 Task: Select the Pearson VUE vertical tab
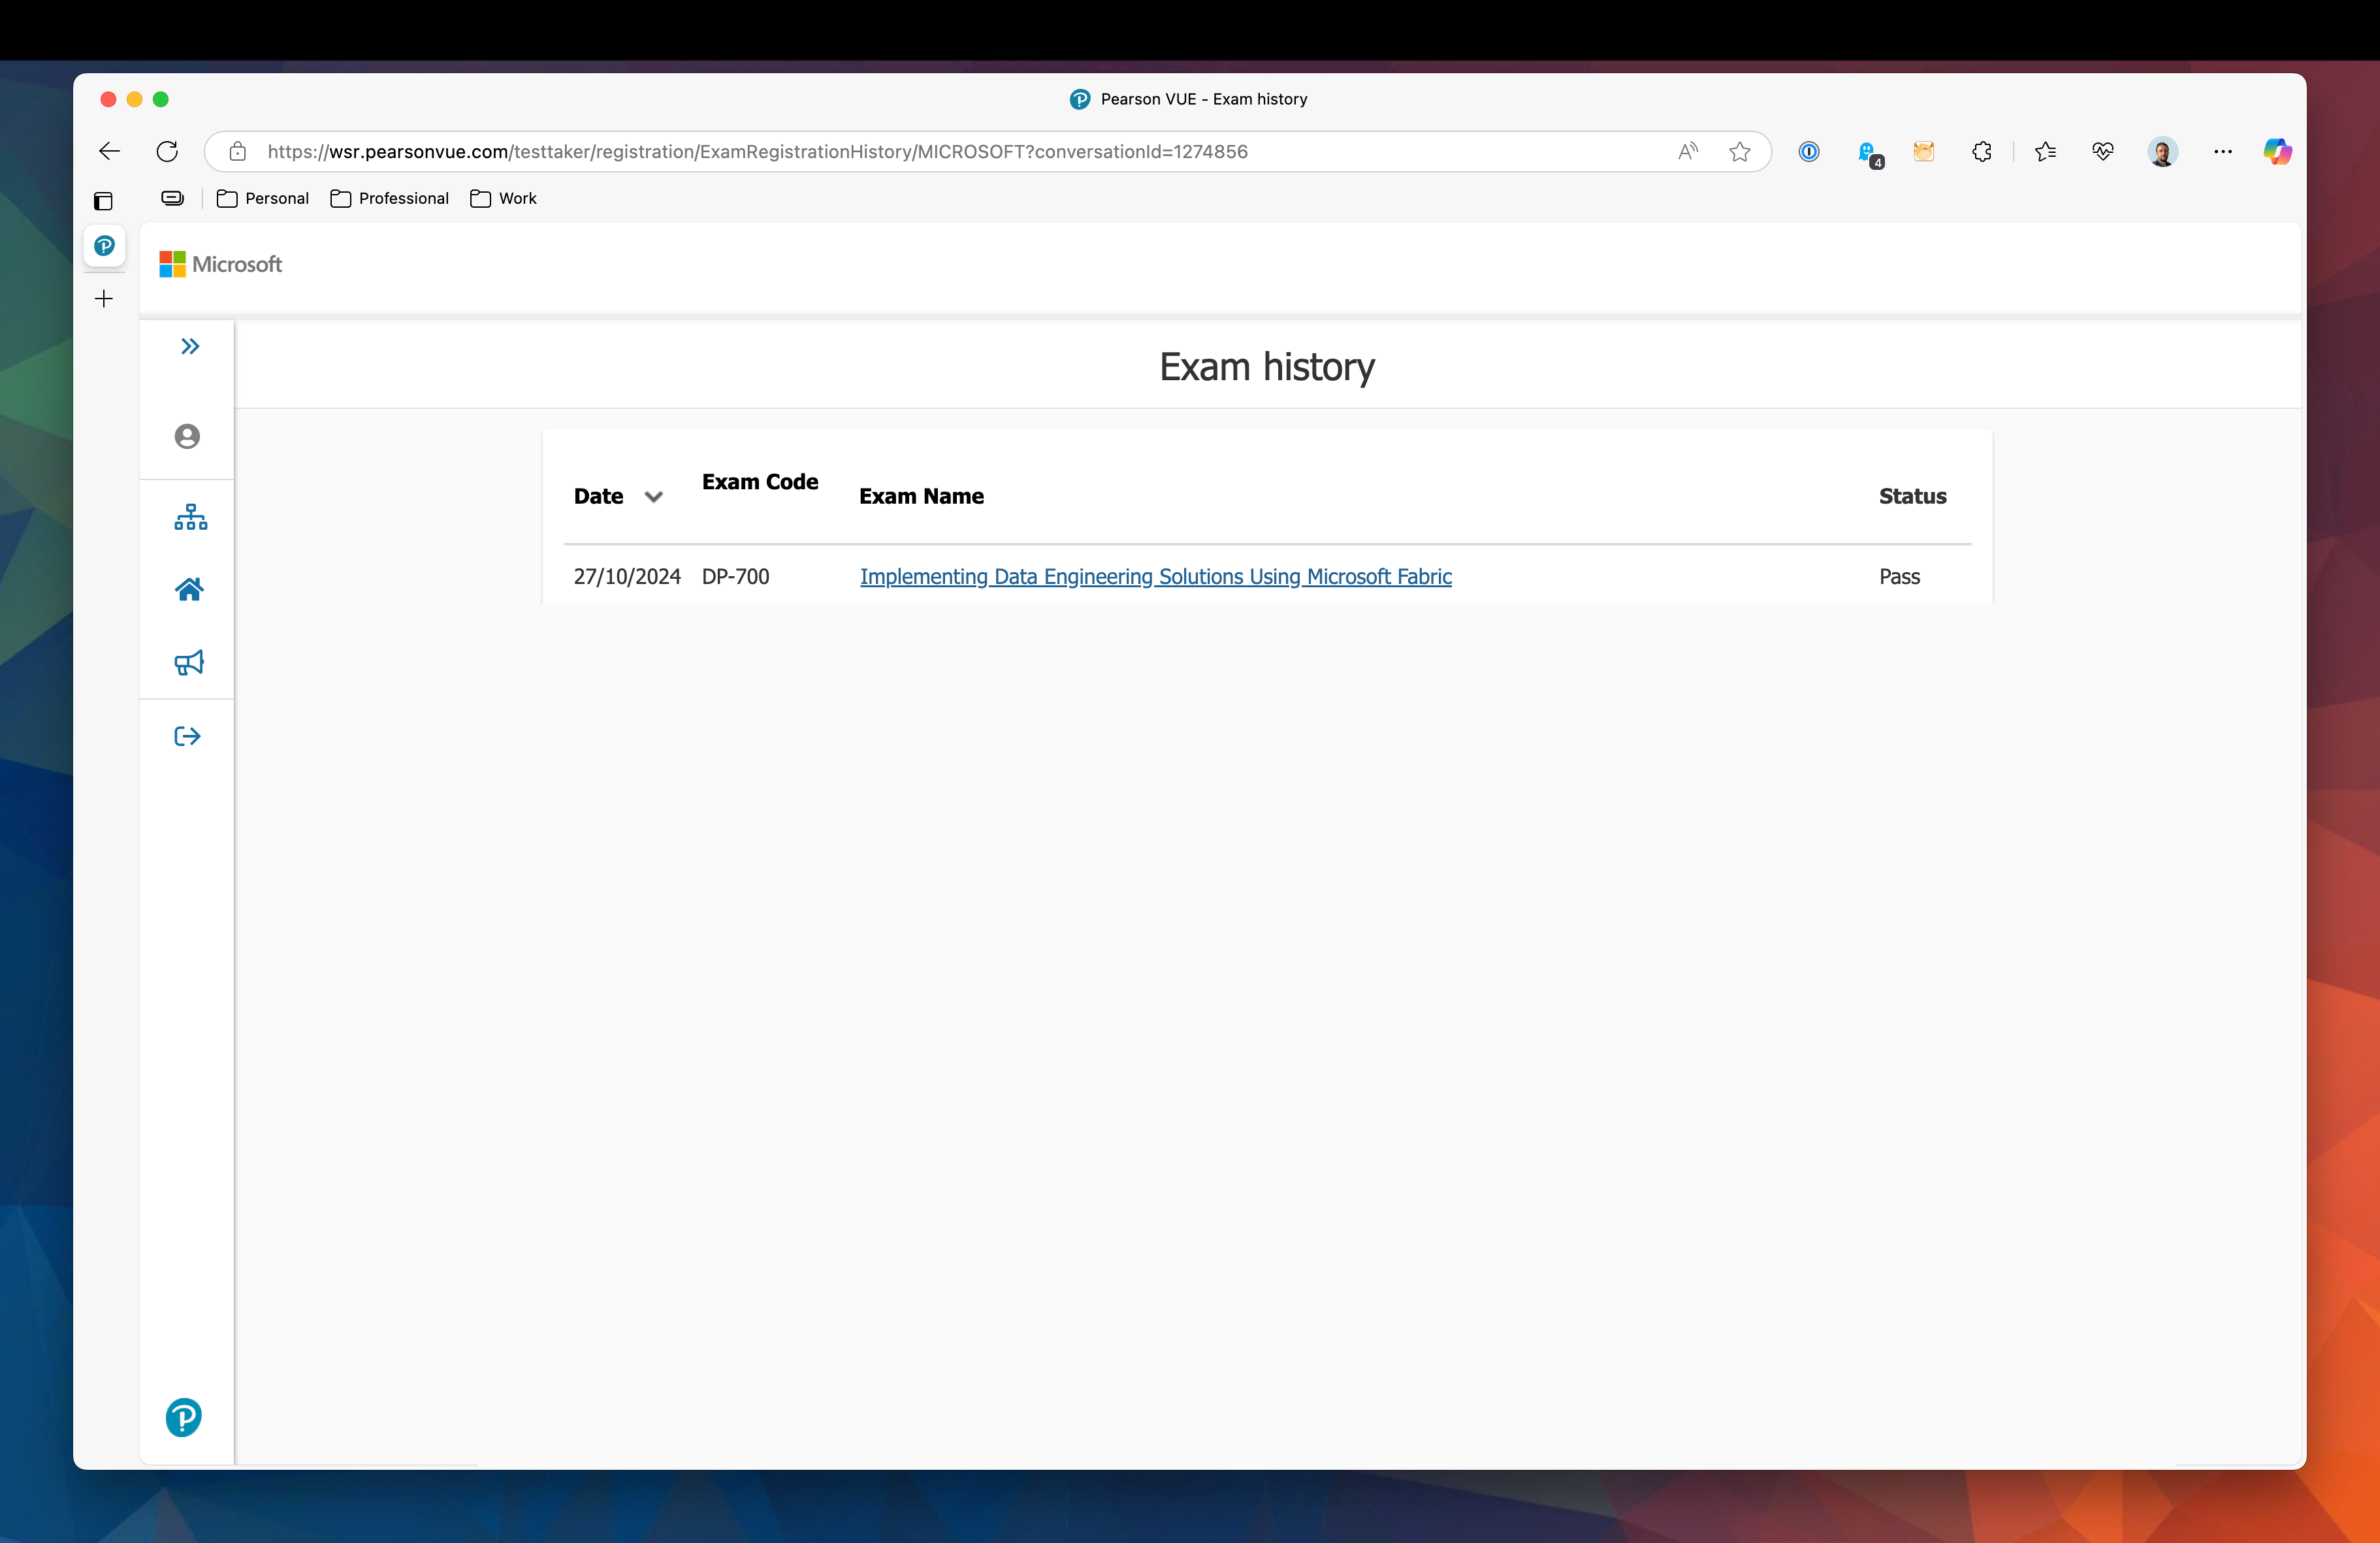104,246
